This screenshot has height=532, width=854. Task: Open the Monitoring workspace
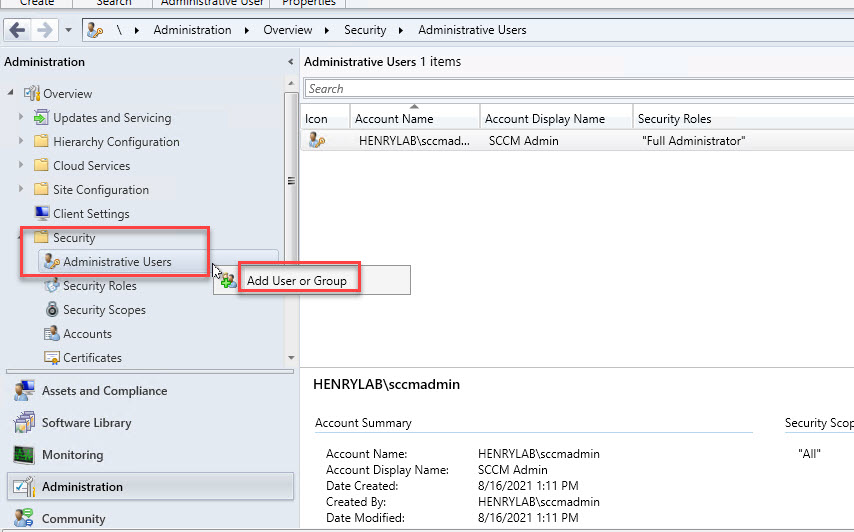[x=72, y=455]
